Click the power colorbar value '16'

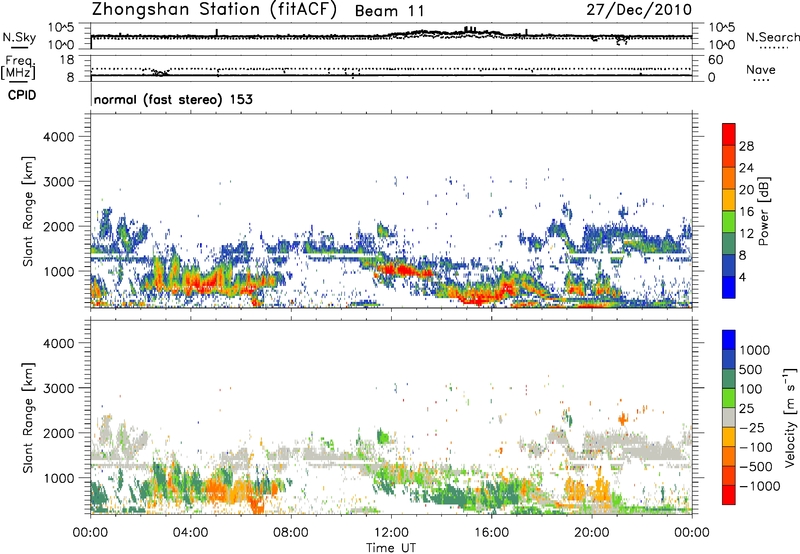[746, 212]
